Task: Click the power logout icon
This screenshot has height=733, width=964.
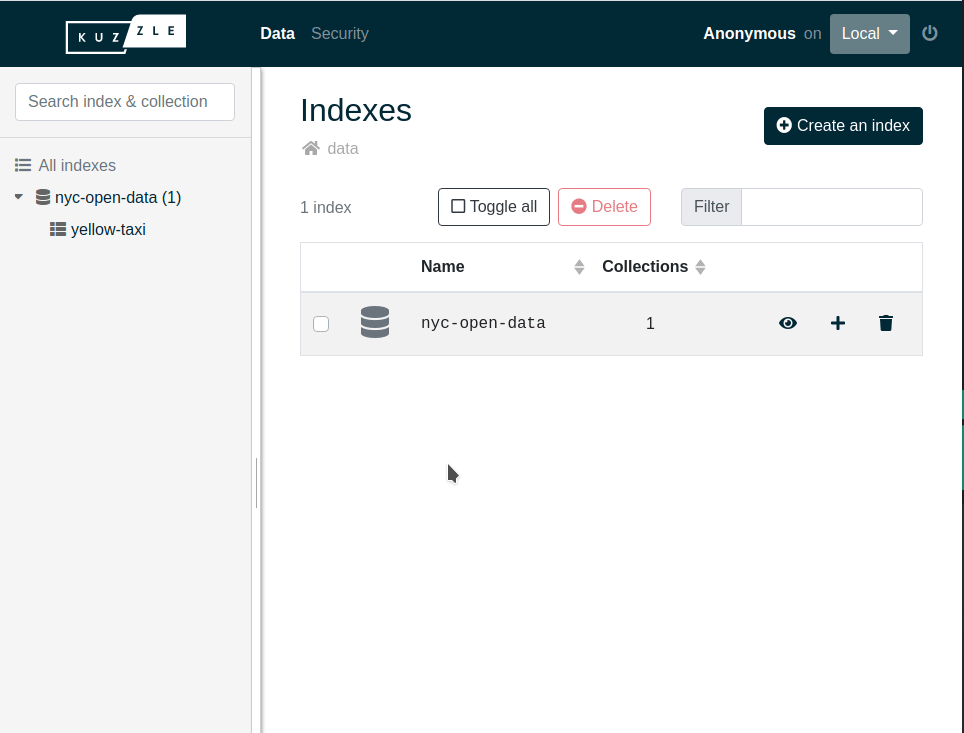Action: [x=930, y=33]
